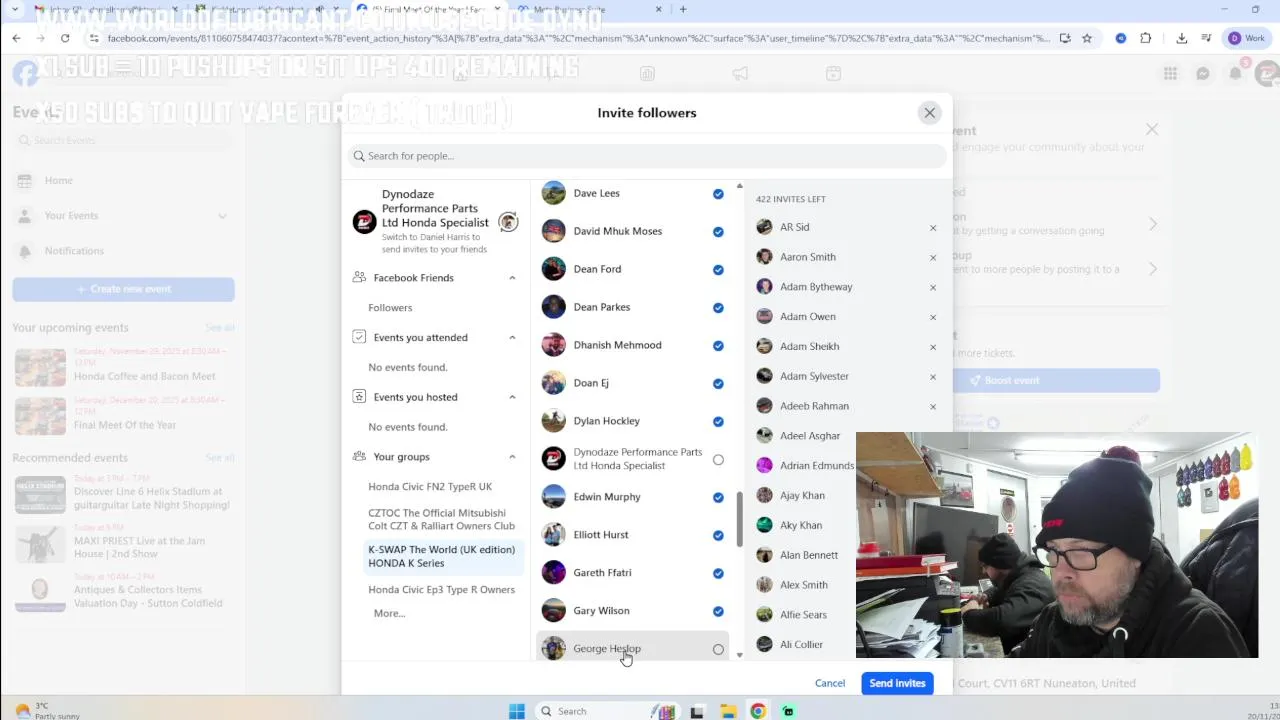Uncheck Gary Wilson
Viewport: 1280px width, 720px height.
(718, 612)
